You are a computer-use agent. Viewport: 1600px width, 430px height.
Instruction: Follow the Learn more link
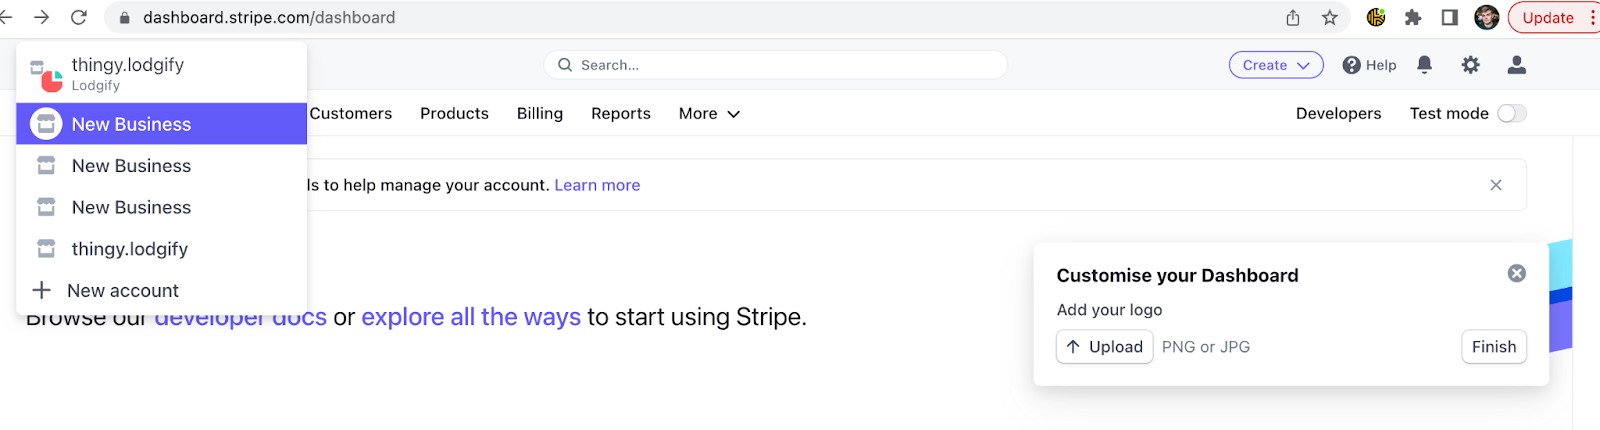[597, 185]
